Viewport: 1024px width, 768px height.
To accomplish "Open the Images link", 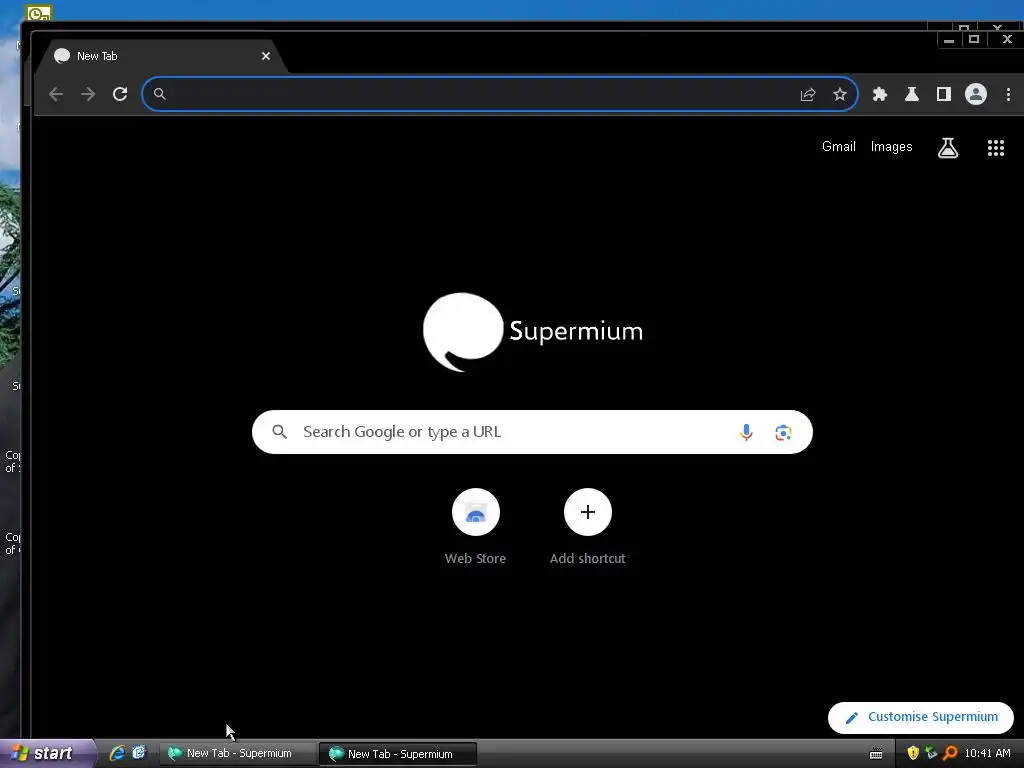I will pyautogui.click(x=891, y=146).
